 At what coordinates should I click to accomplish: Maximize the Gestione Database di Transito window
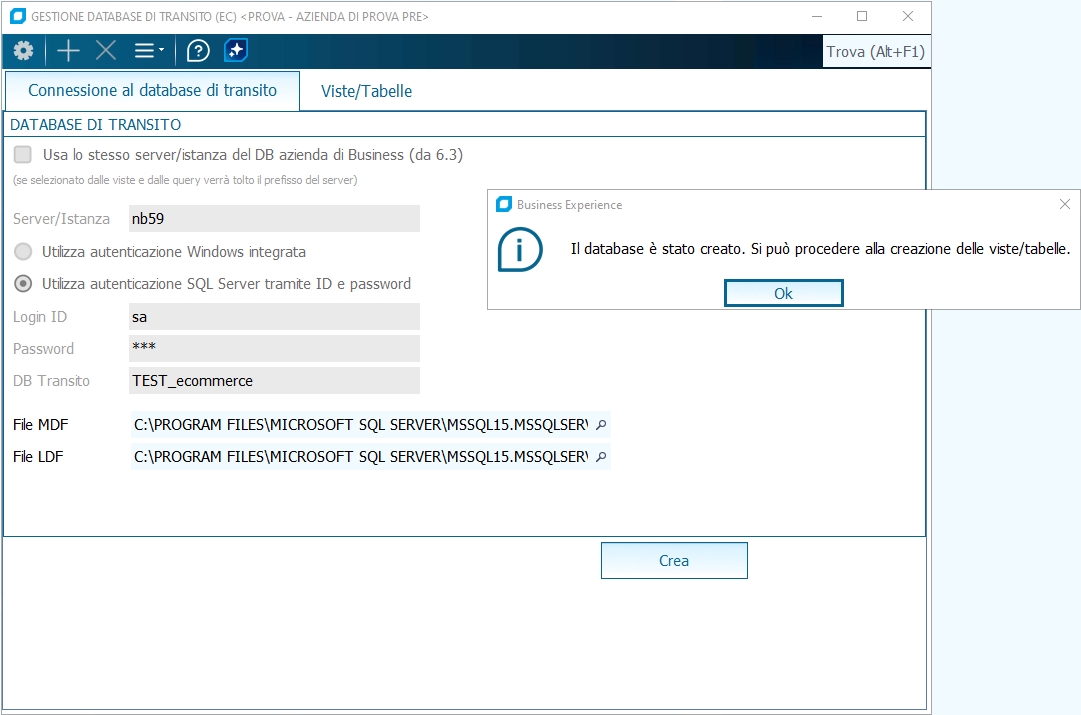coord(862,16)
